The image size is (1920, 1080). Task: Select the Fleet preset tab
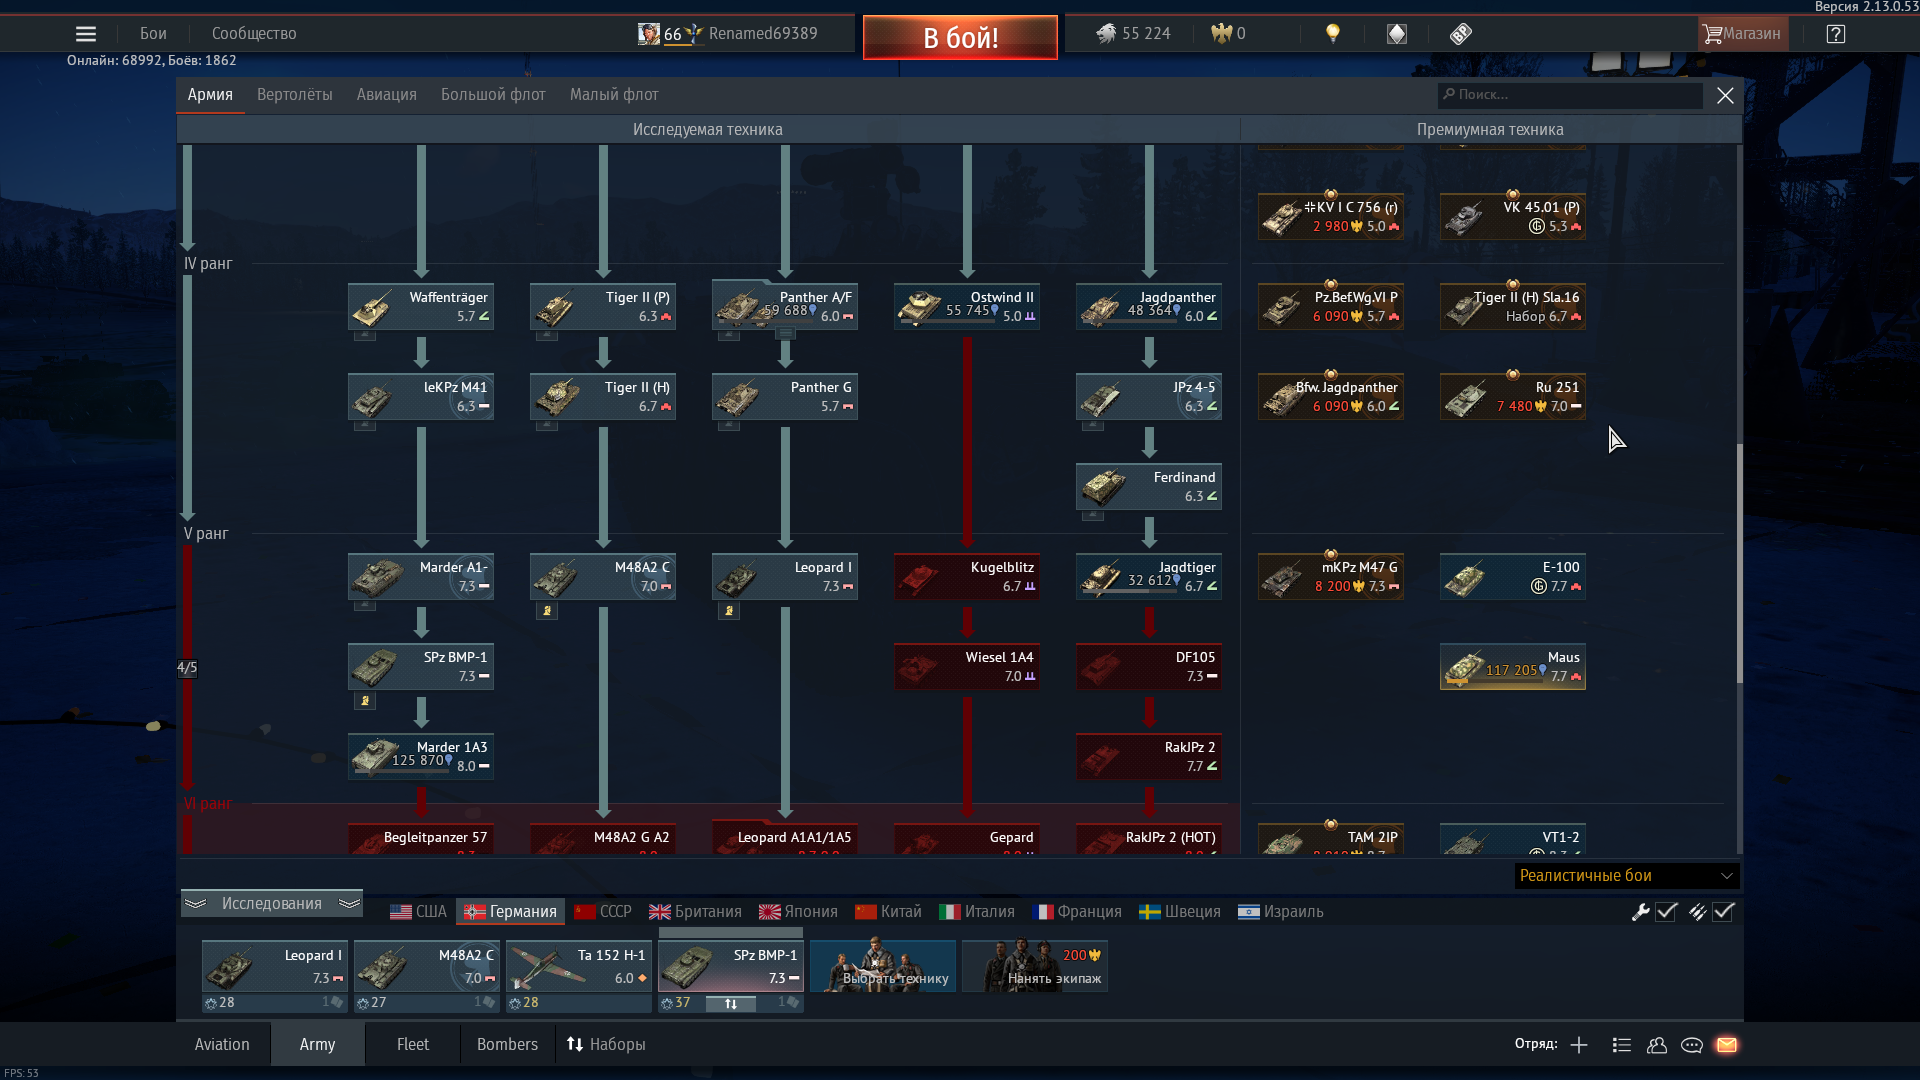point(413,1045)
